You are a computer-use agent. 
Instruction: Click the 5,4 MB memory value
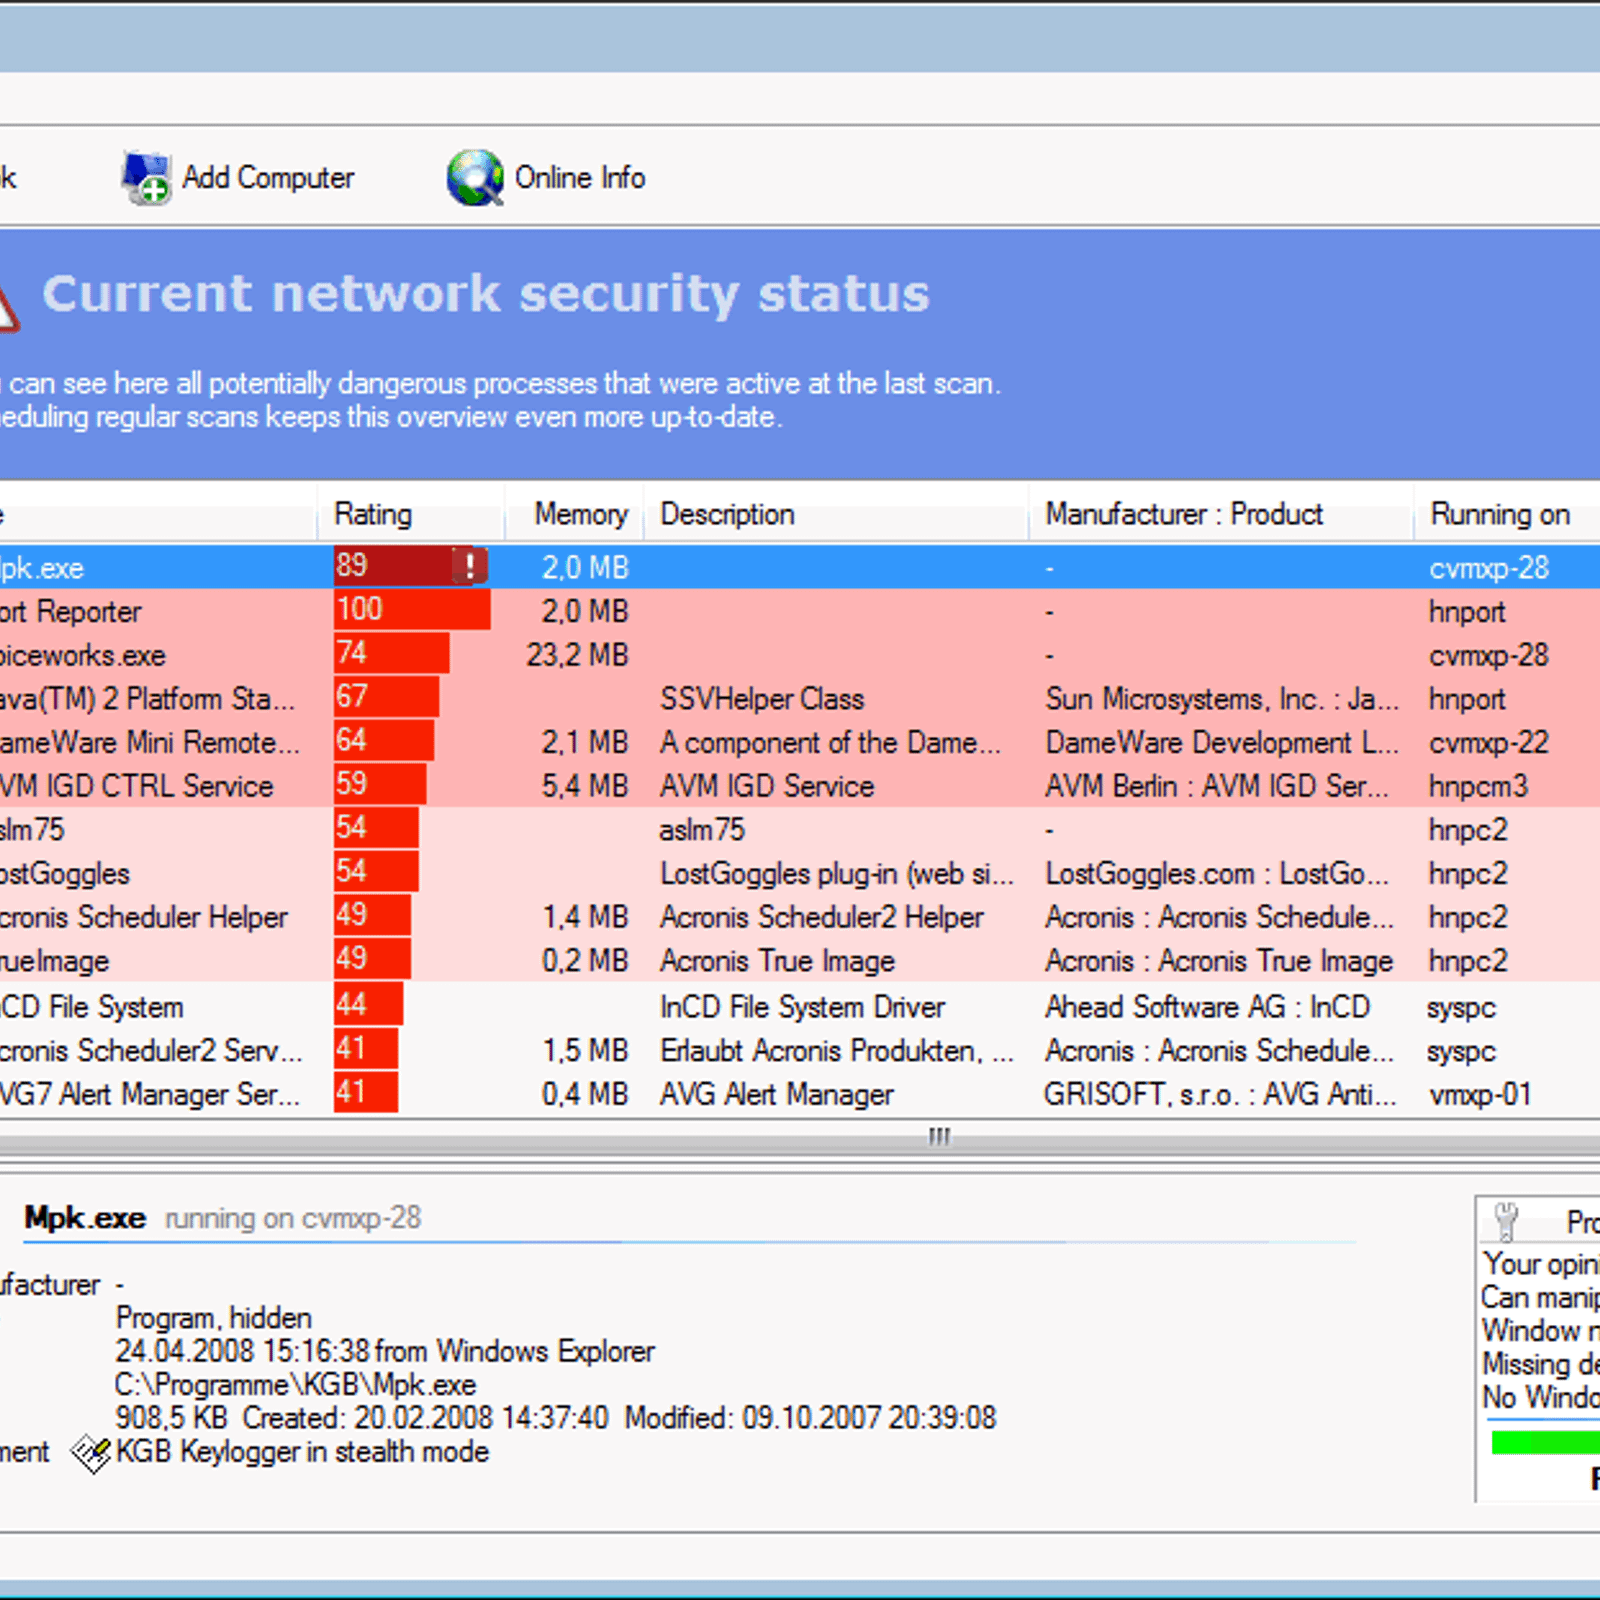pos(585,786)
